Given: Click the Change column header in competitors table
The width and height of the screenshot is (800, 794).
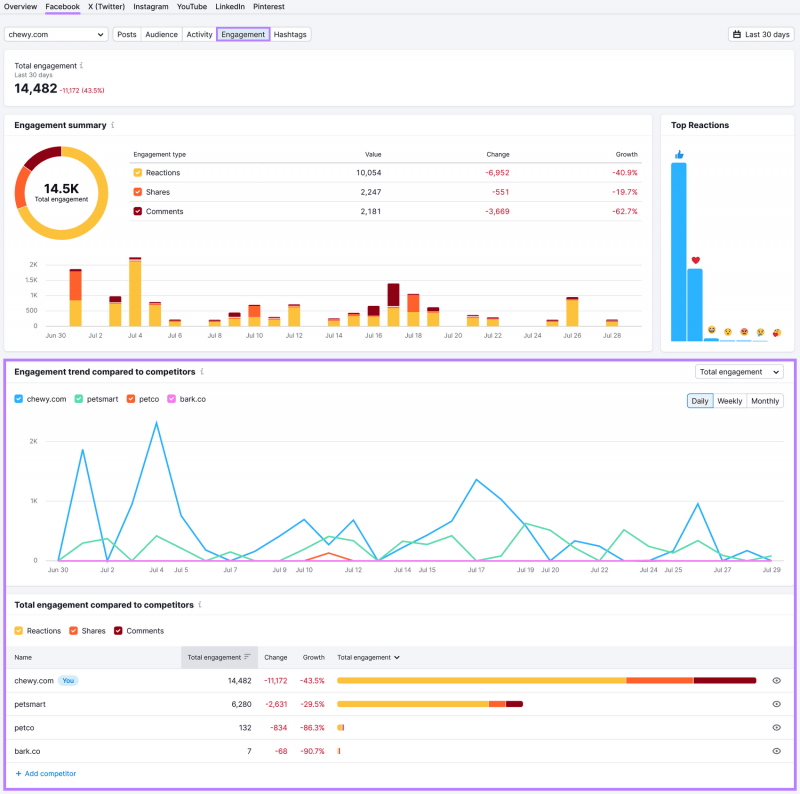Looking at the screenshot, I should 276,657.
